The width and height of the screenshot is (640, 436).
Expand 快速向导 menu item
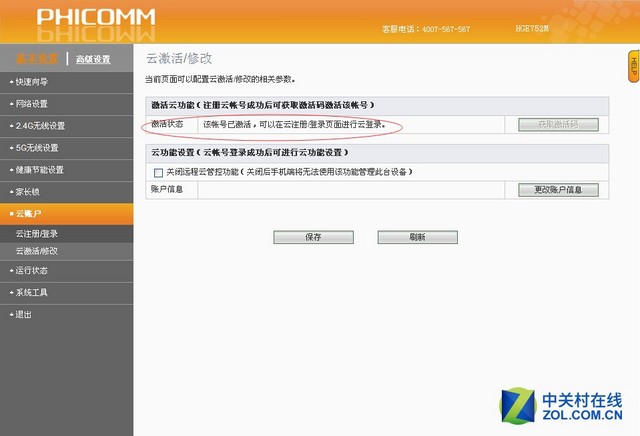[67, 82]
